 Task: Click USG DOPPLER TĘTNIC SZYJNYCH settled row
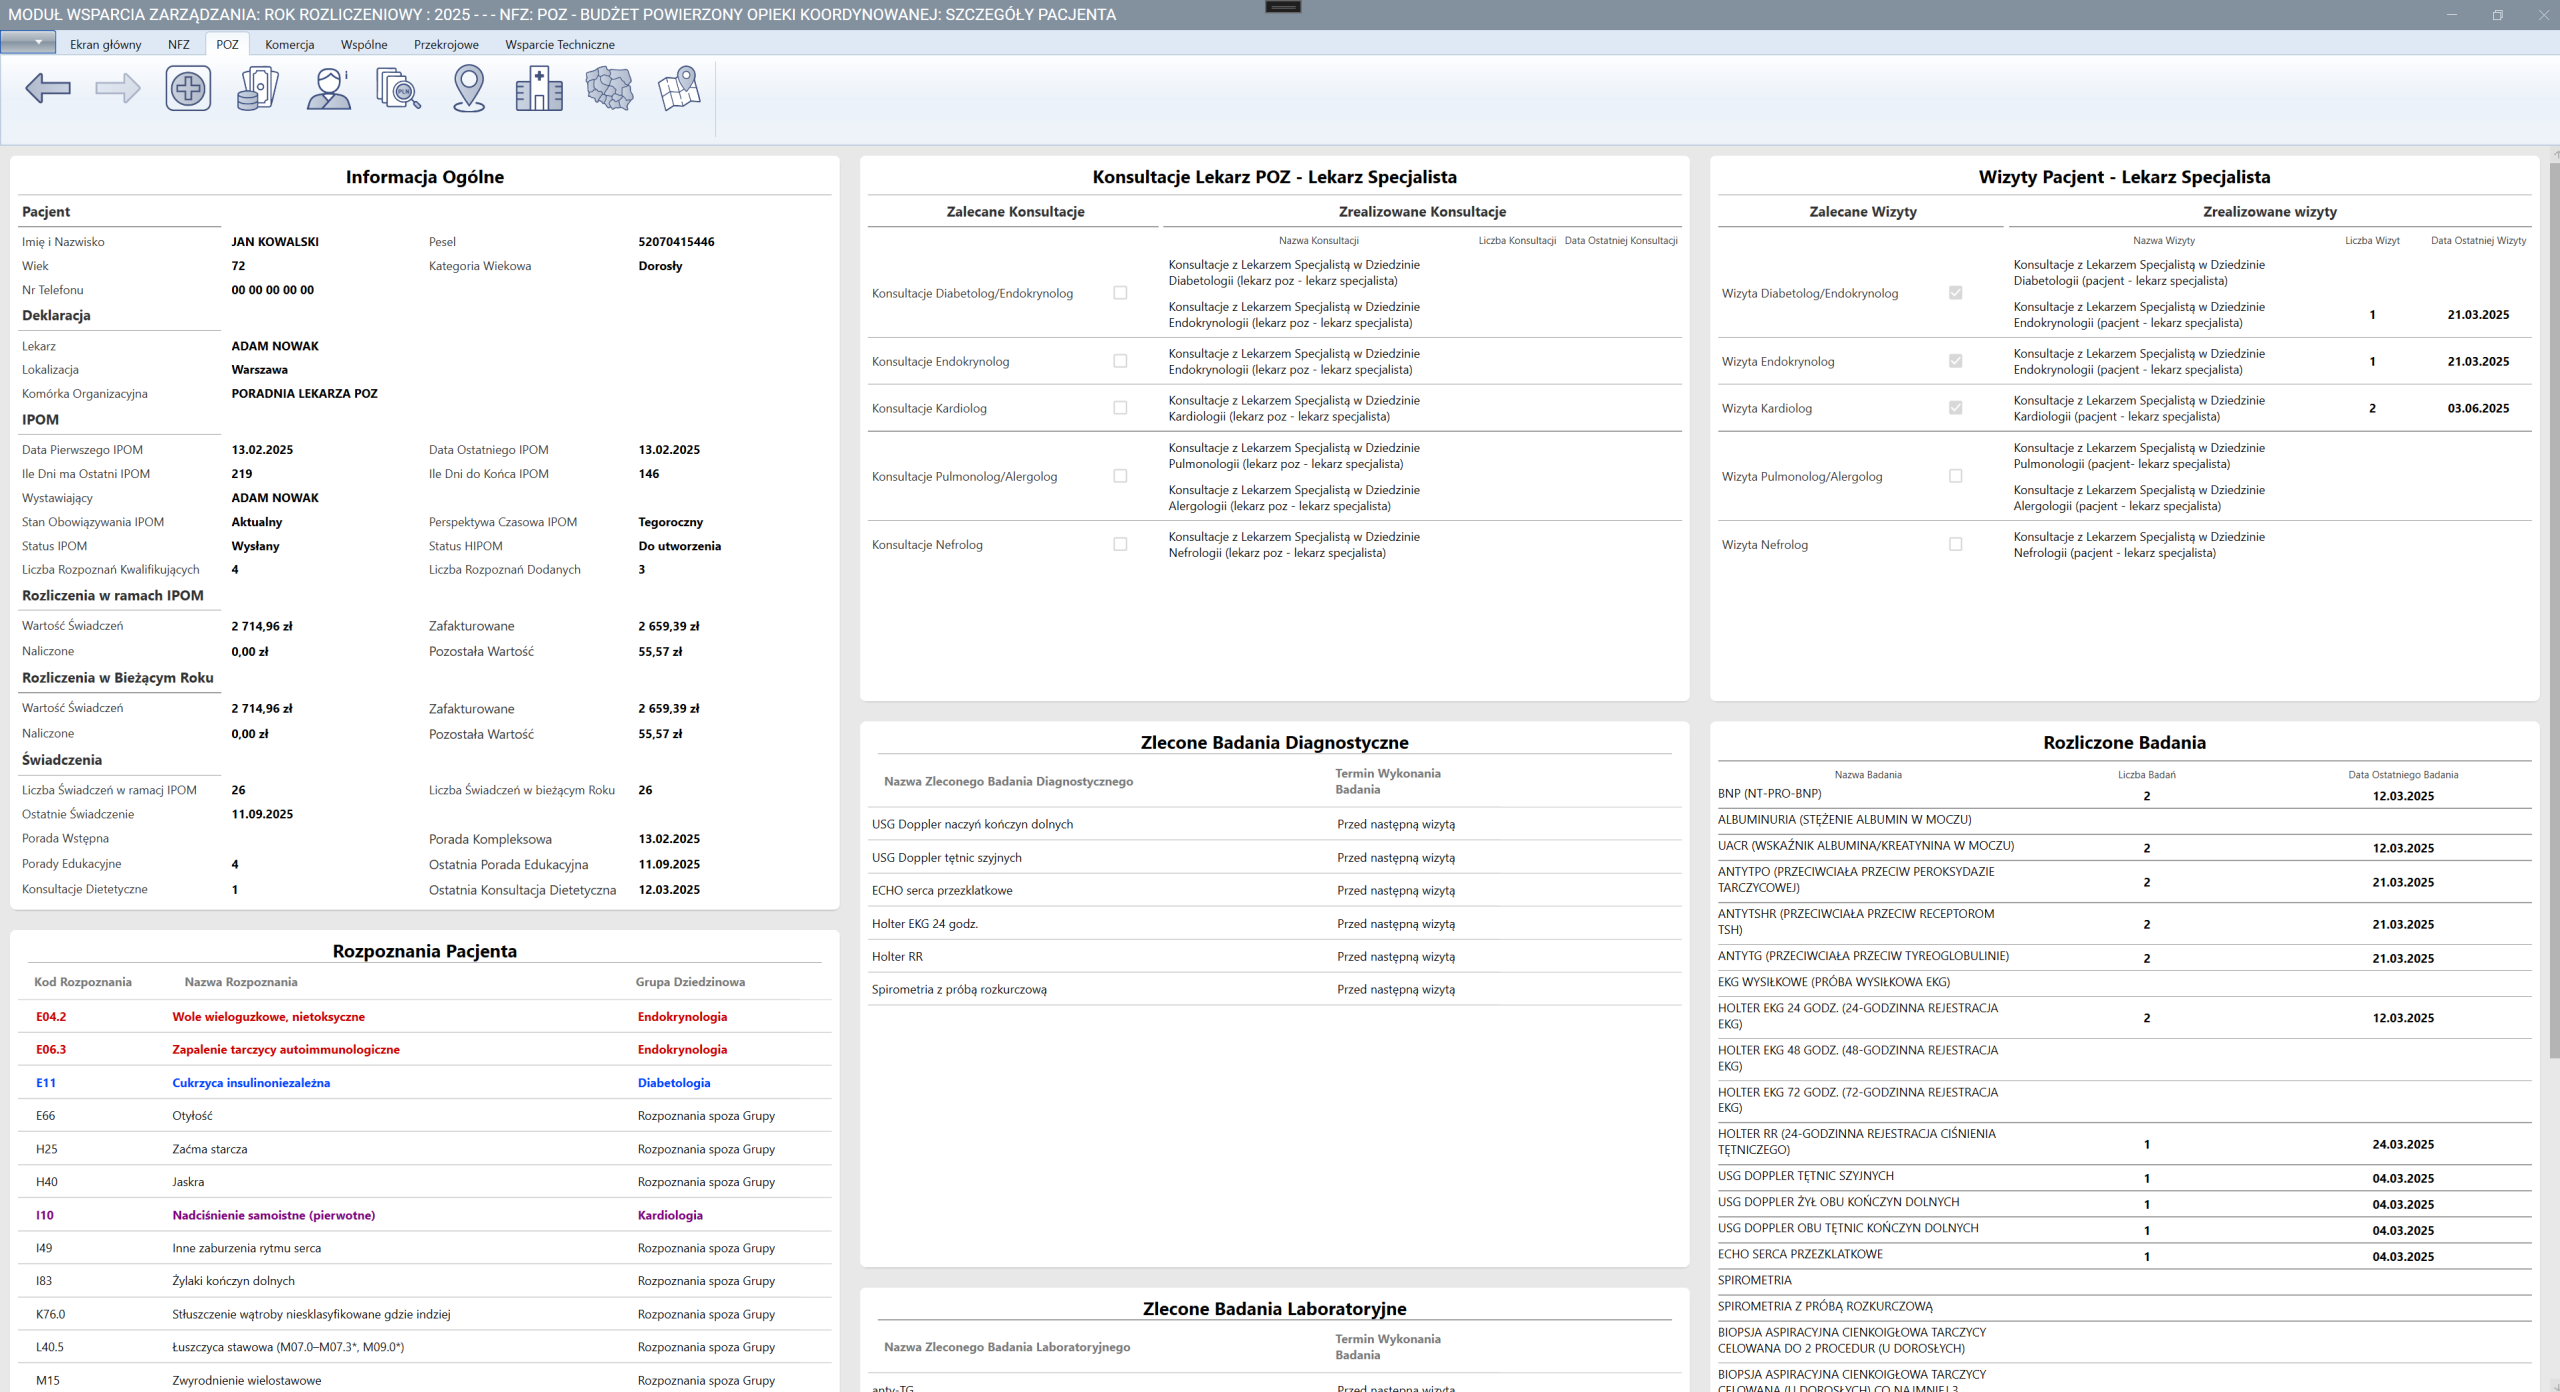pyautogui.click(x=2124, y=1177)
